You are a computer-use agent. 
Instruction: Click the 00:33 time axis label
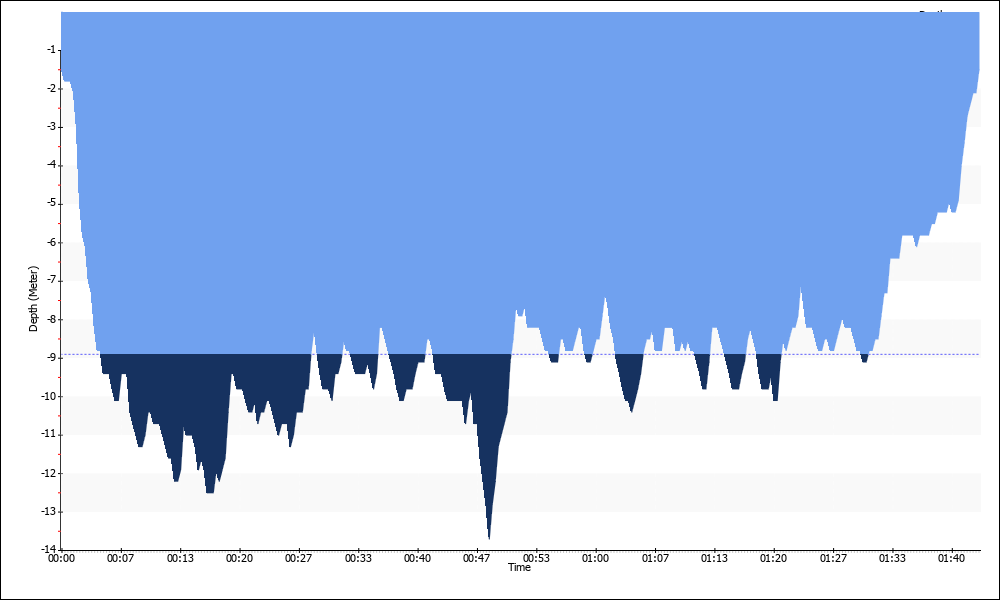pyautogui.click(x=358, y=559)
